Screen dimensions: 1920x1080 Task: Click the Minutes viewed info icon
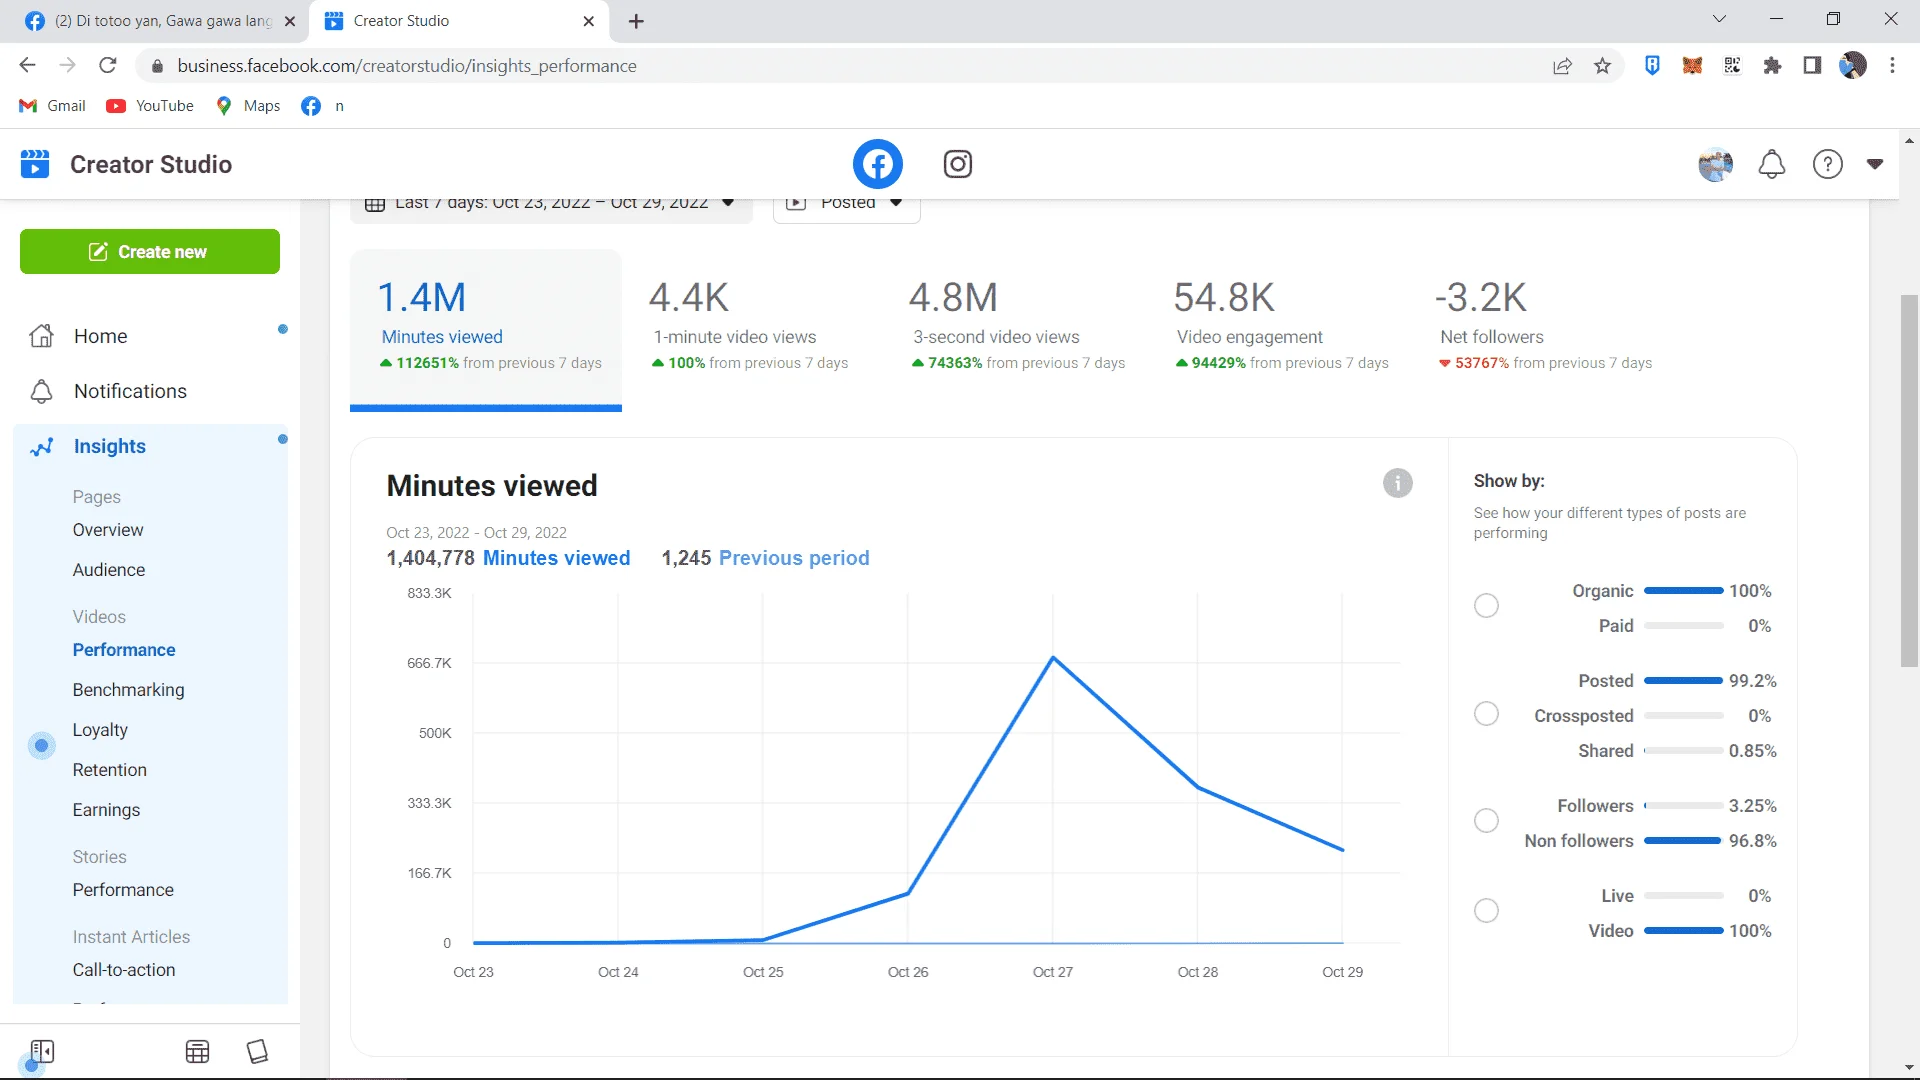click(1397, 484)
